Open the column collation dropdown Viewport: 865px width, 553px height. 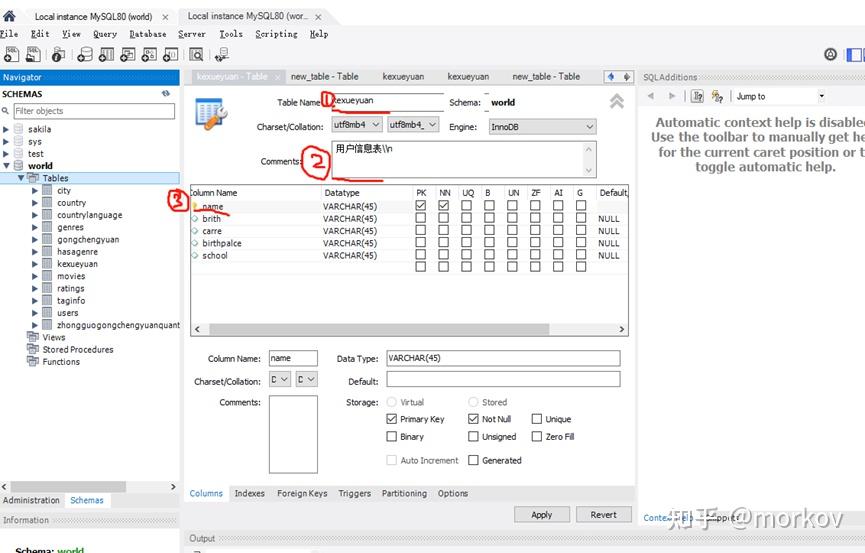(306, 379)
